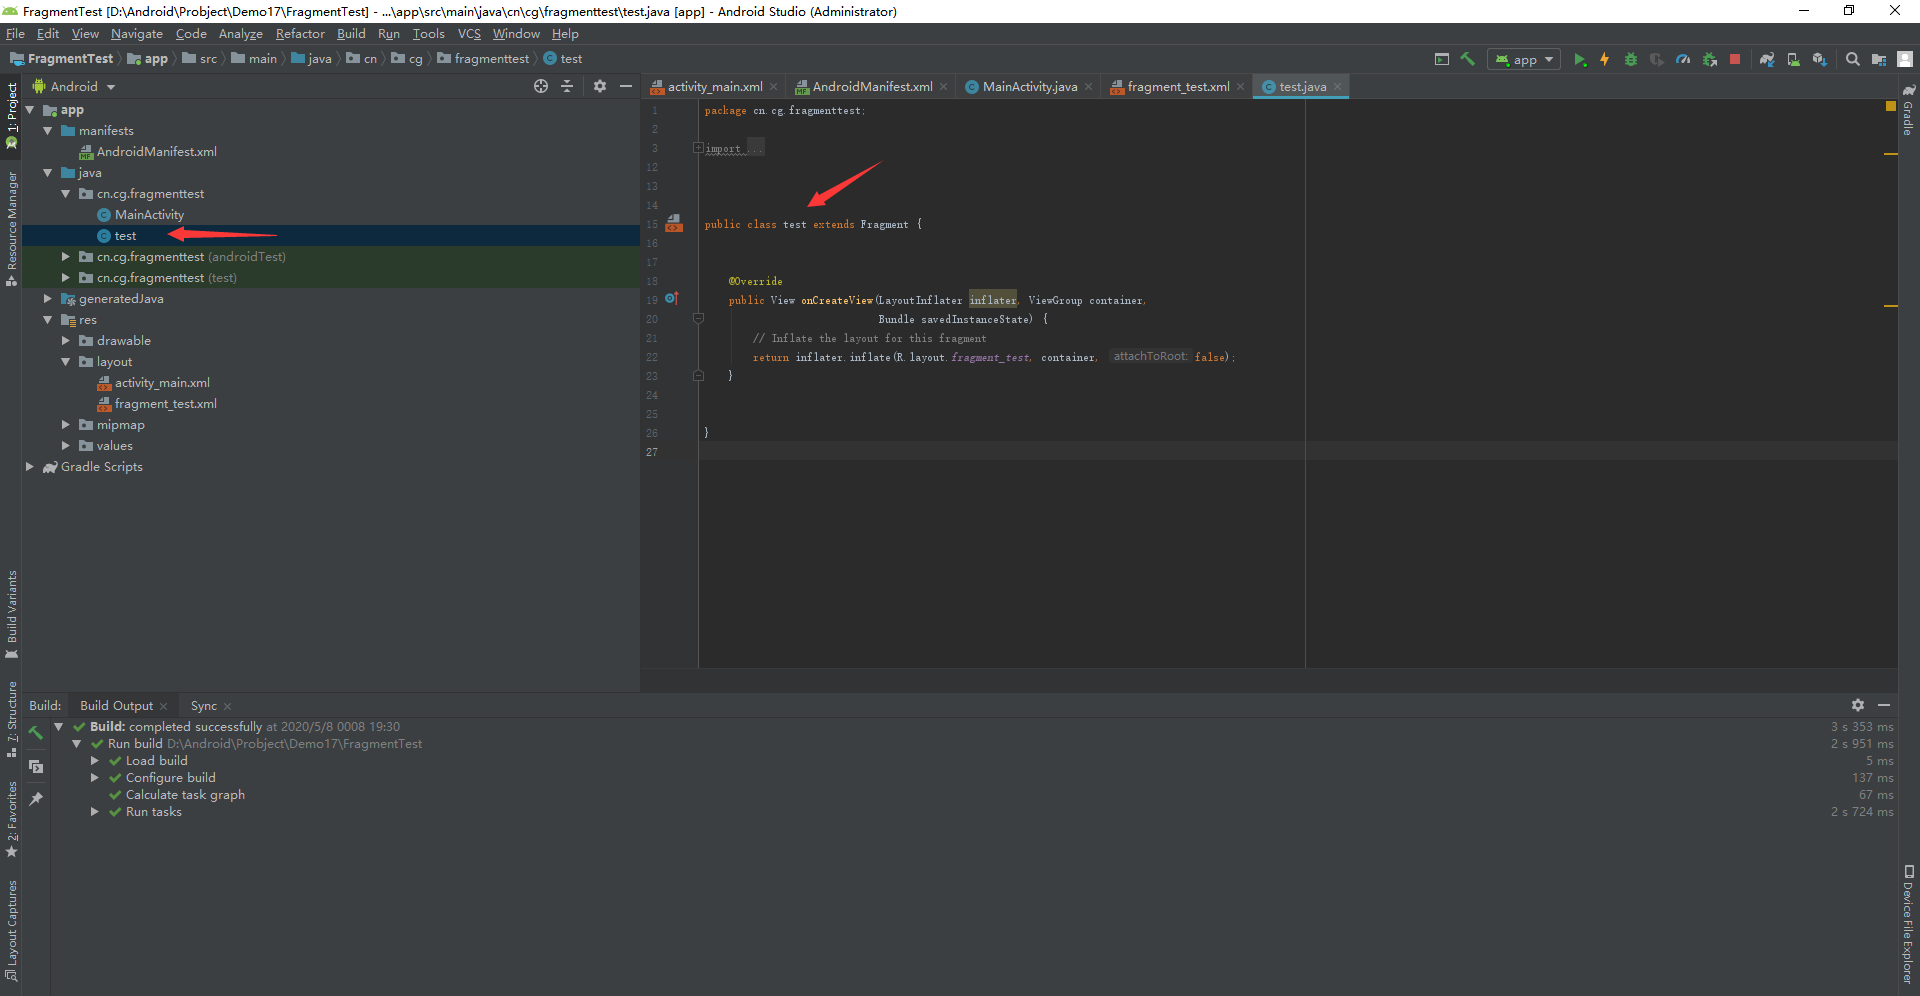Click the related XML gutter icon on line 15
The width and height of the screenshot is (1920, 996).
point(674,223)
